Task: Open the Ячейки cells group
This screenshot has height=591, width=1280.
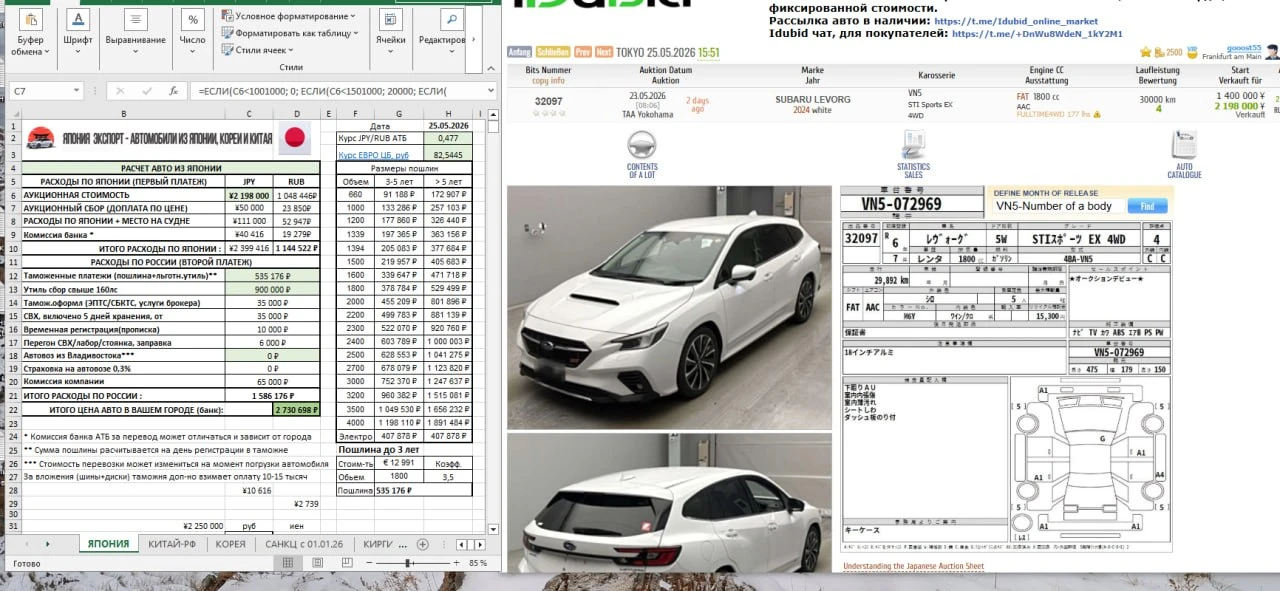Action: click(x=391, y=34)
